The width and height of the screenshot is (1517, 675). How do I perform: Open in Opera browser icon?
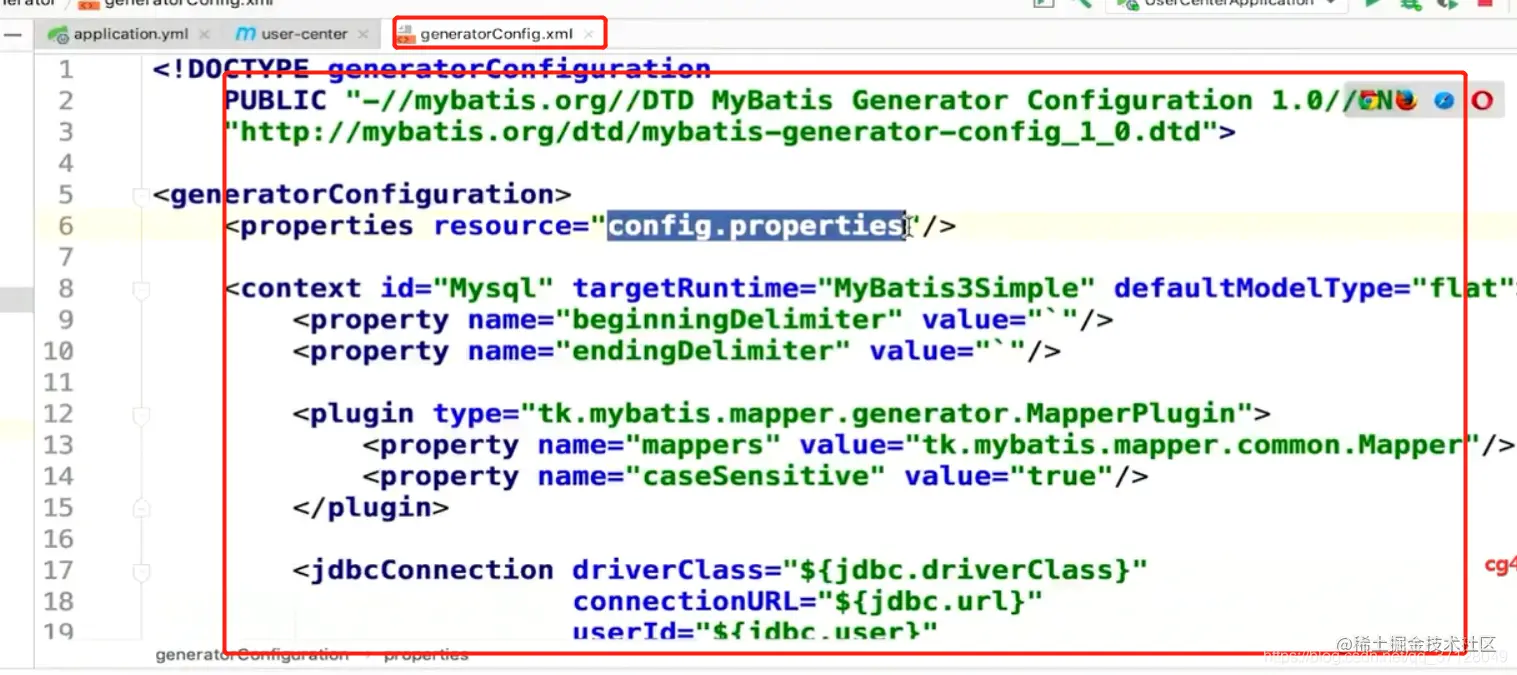coord(1481,100)
